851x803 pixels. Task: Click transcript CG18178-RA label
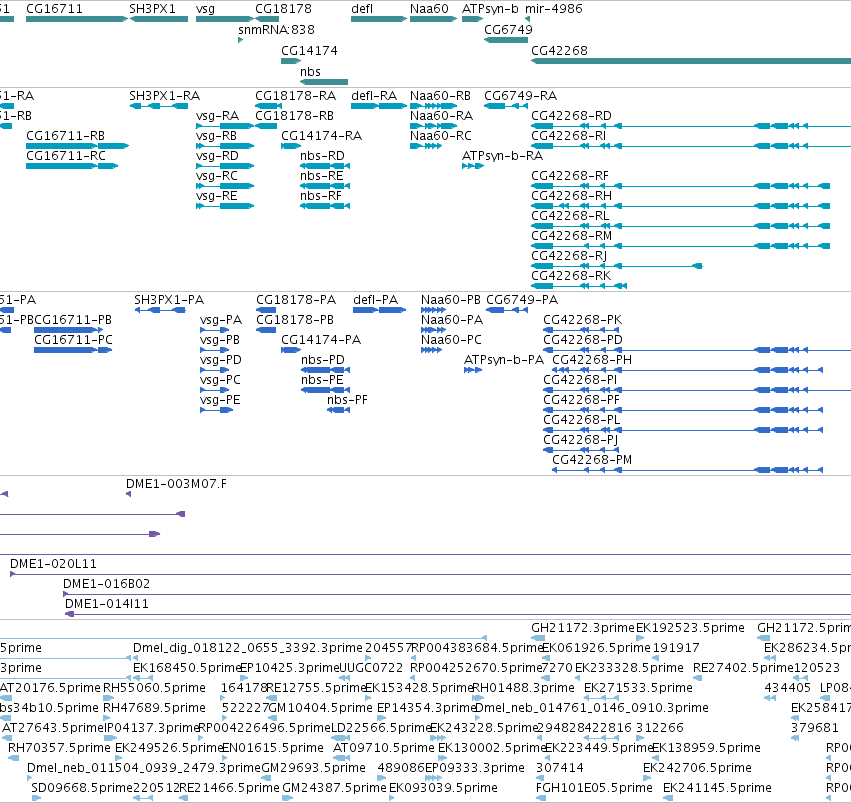[x=296, y=95]
